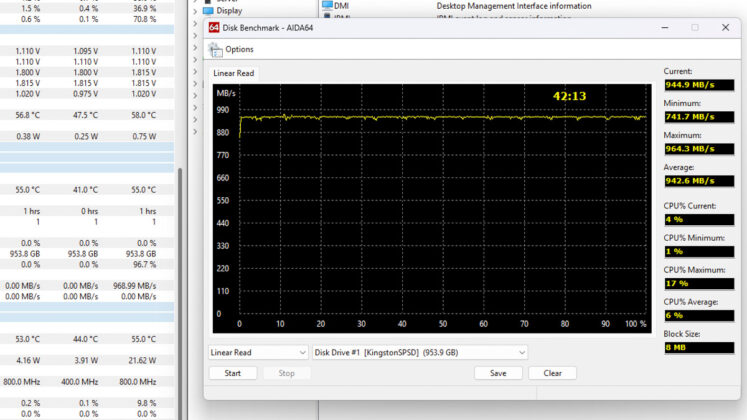The image size is (747, 420).
Task: Click the 56.8 °C temperature value
Action: (28, 115)
